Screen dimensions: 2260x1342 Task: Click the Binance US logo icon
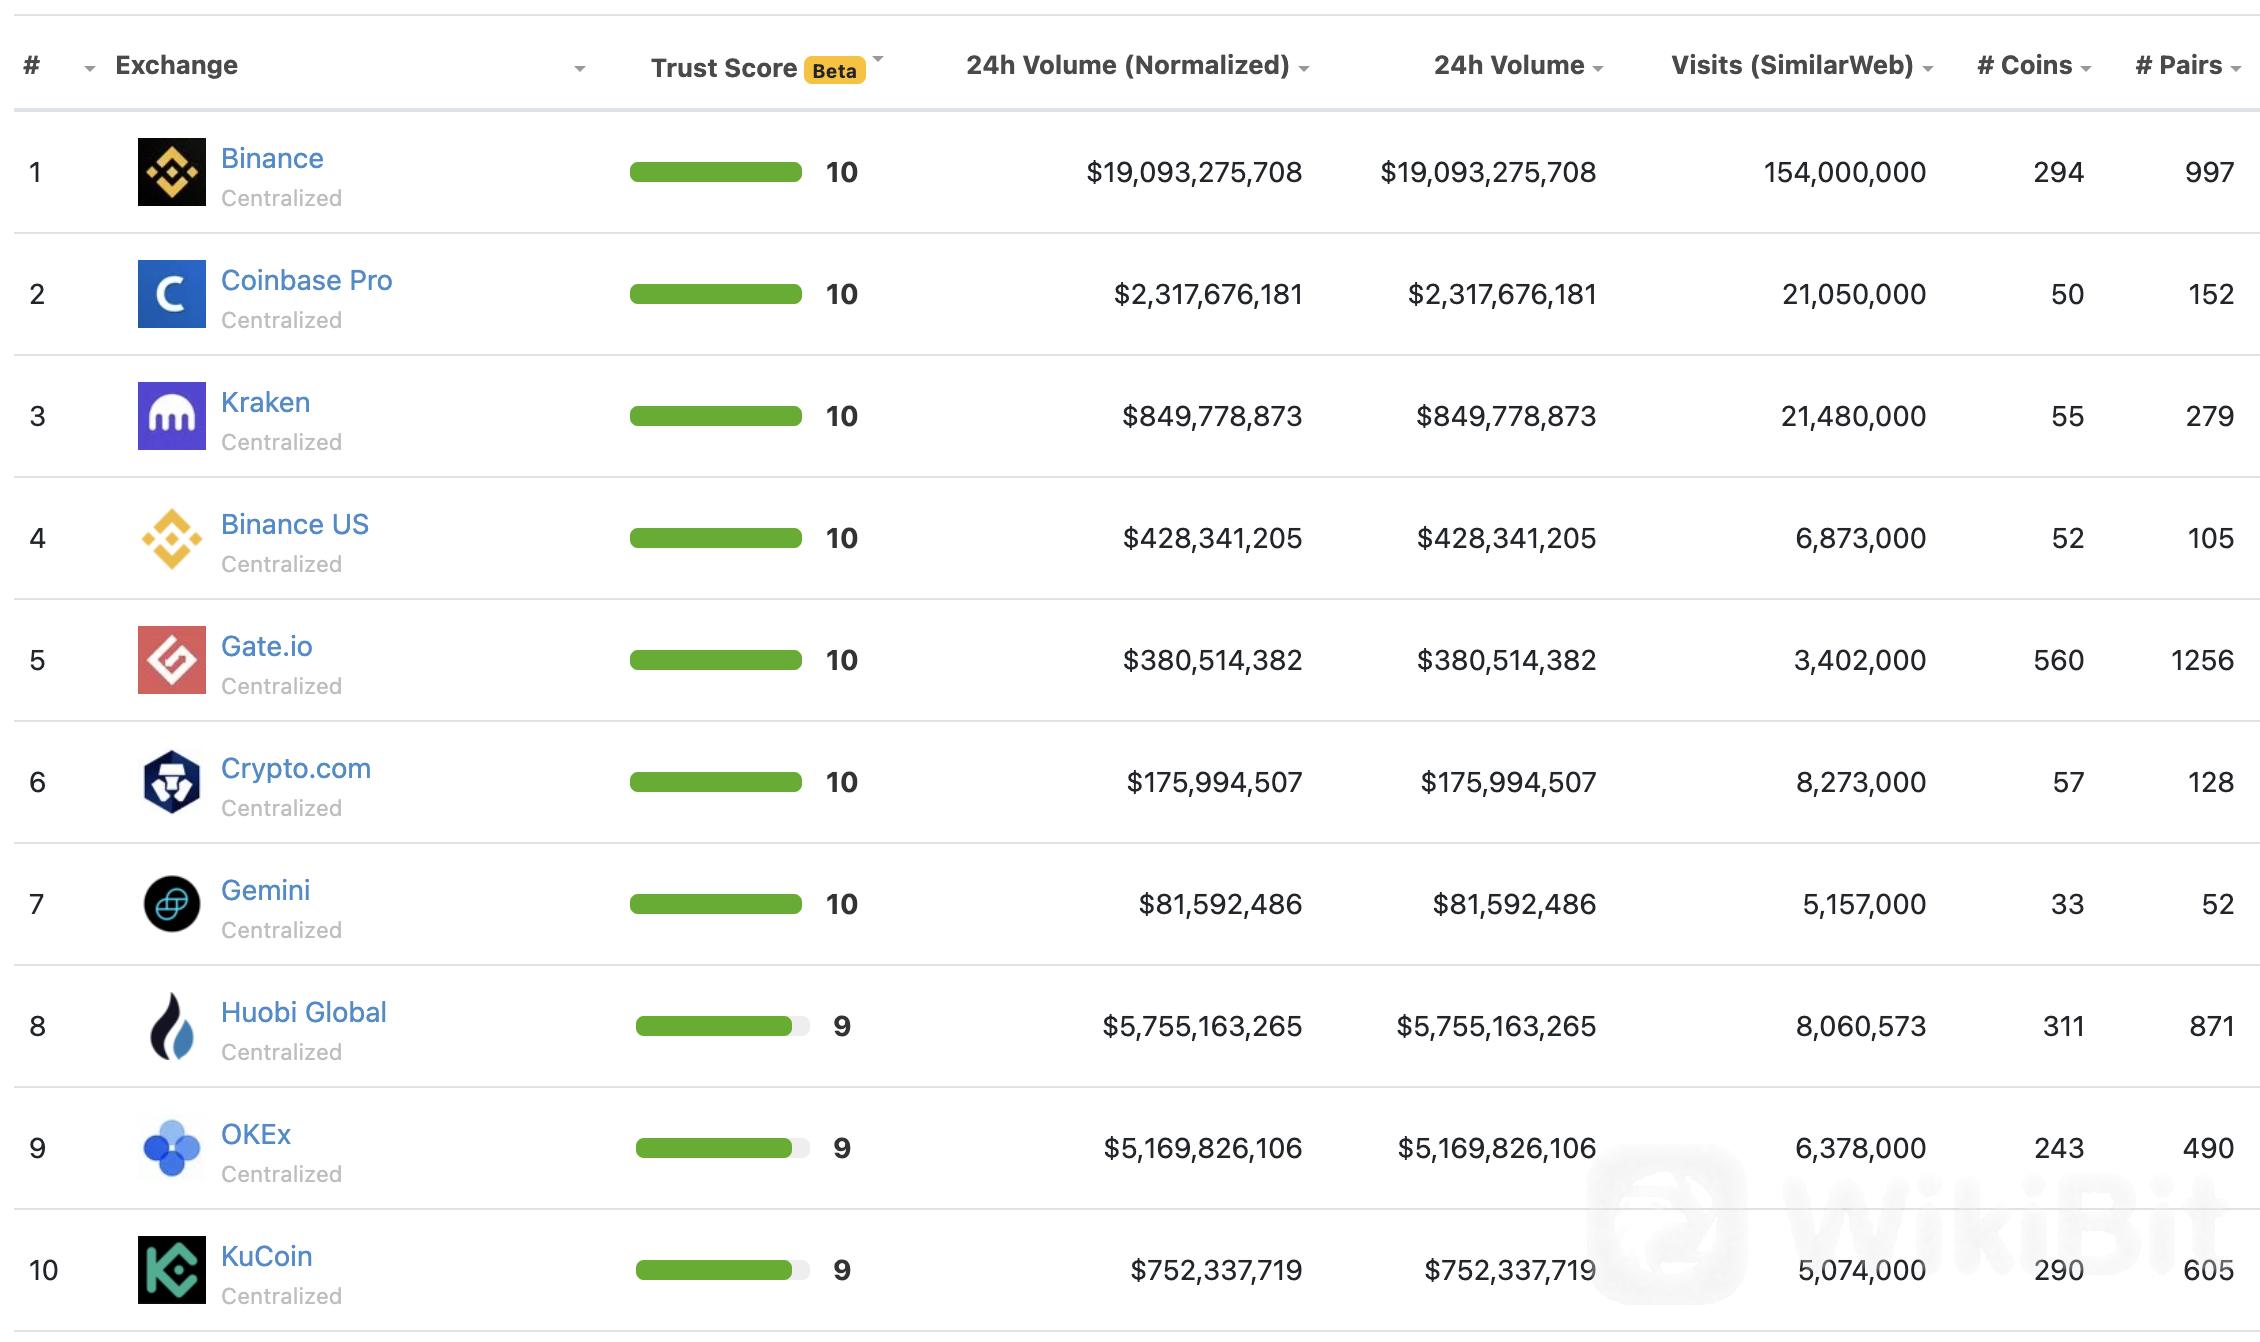click(172, 538)
